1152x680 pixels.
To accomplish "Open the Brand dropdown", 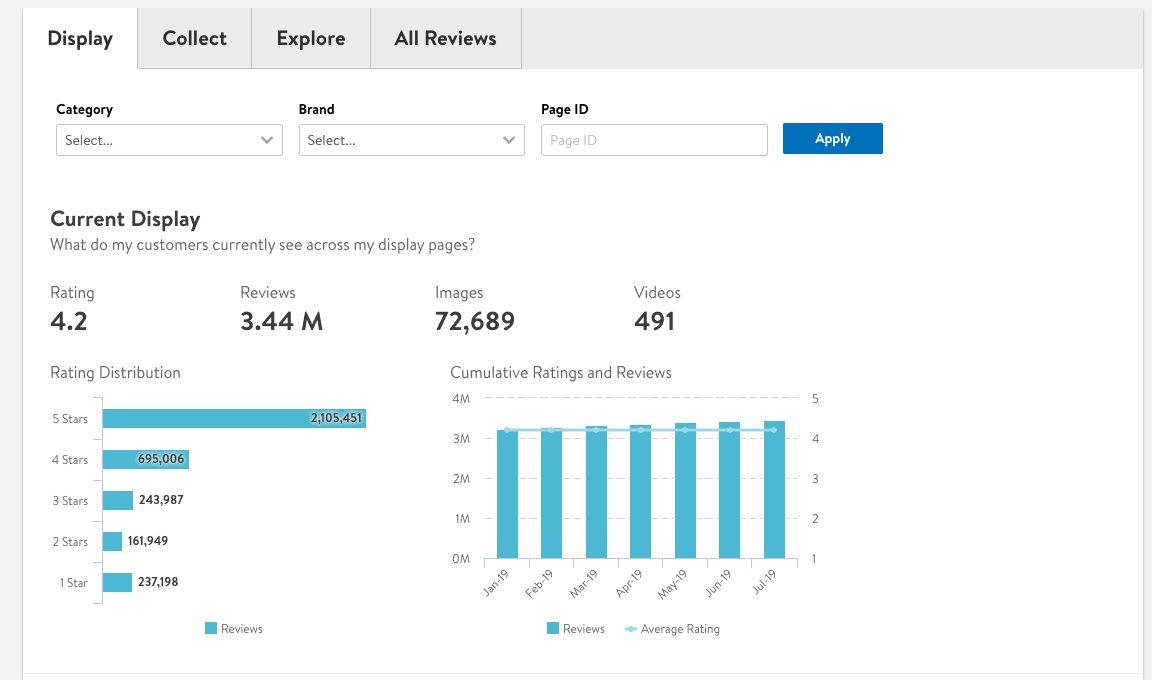I will [x=411, y=140].
